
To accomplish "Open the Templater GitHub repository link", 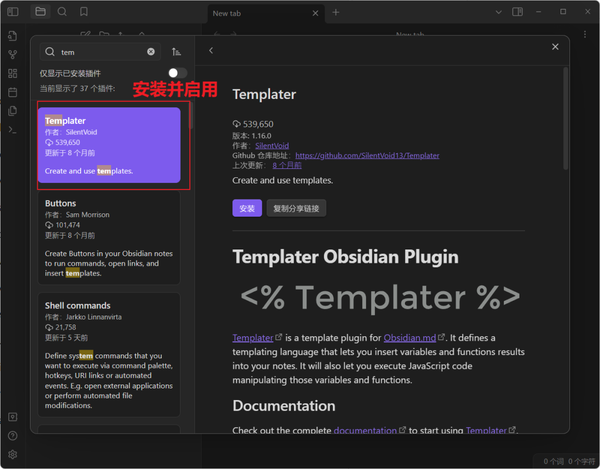I will coord(367,156).
